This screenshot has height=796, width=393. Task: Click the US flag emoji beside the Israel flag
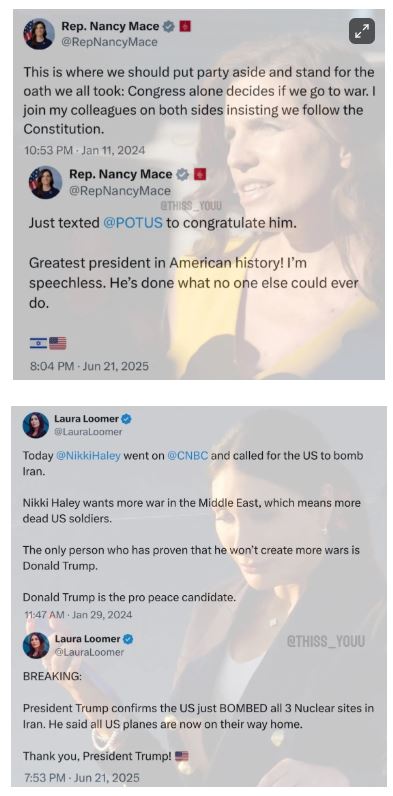(x=58, y=344)
